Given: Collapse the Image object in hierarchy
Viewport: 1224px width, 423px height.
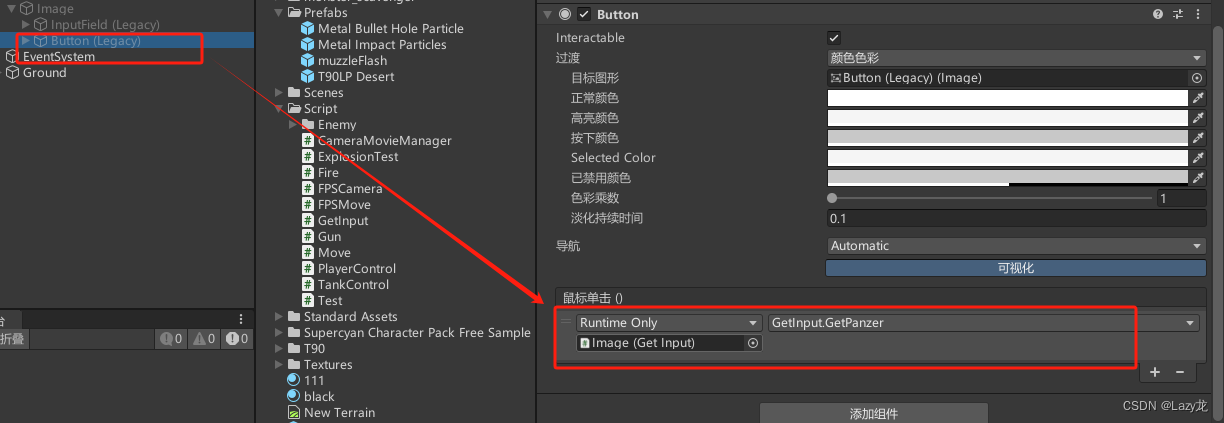Looking at the screenshot, I should [x=11, y=9].
